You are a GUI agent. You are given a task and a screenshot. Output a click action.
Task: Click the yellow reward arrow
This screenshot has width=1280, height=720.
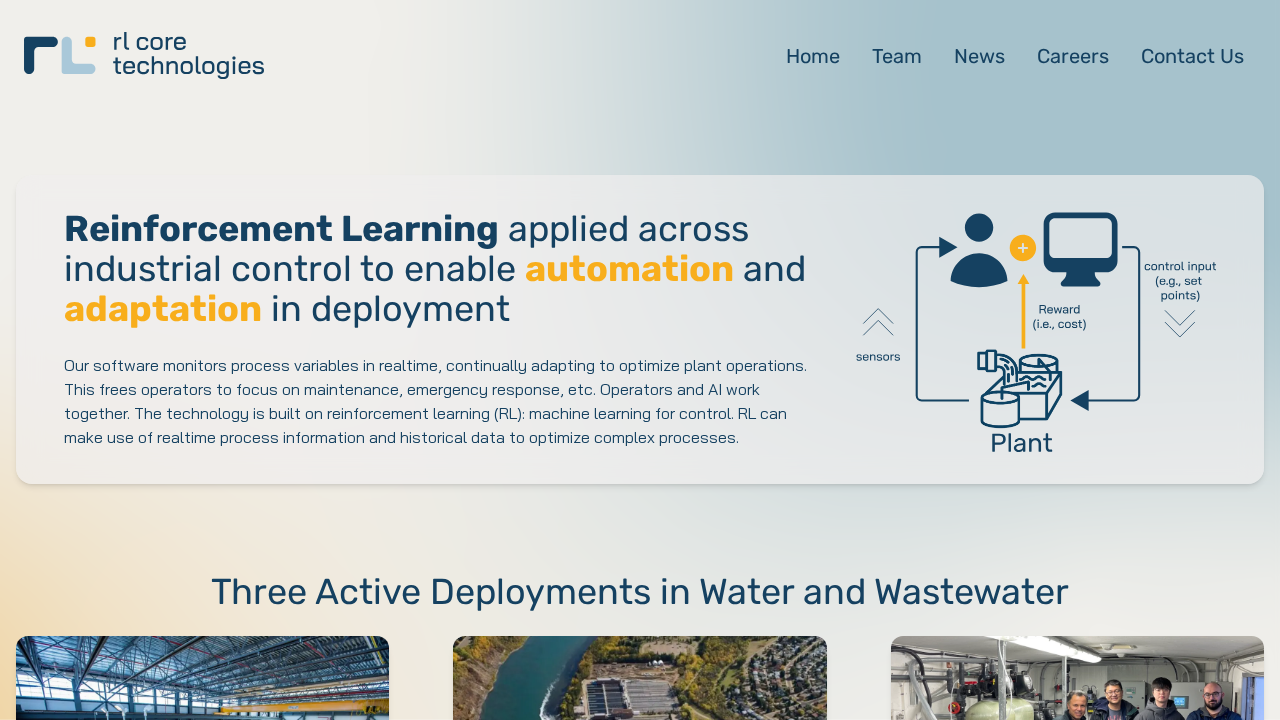(1023, 310)
